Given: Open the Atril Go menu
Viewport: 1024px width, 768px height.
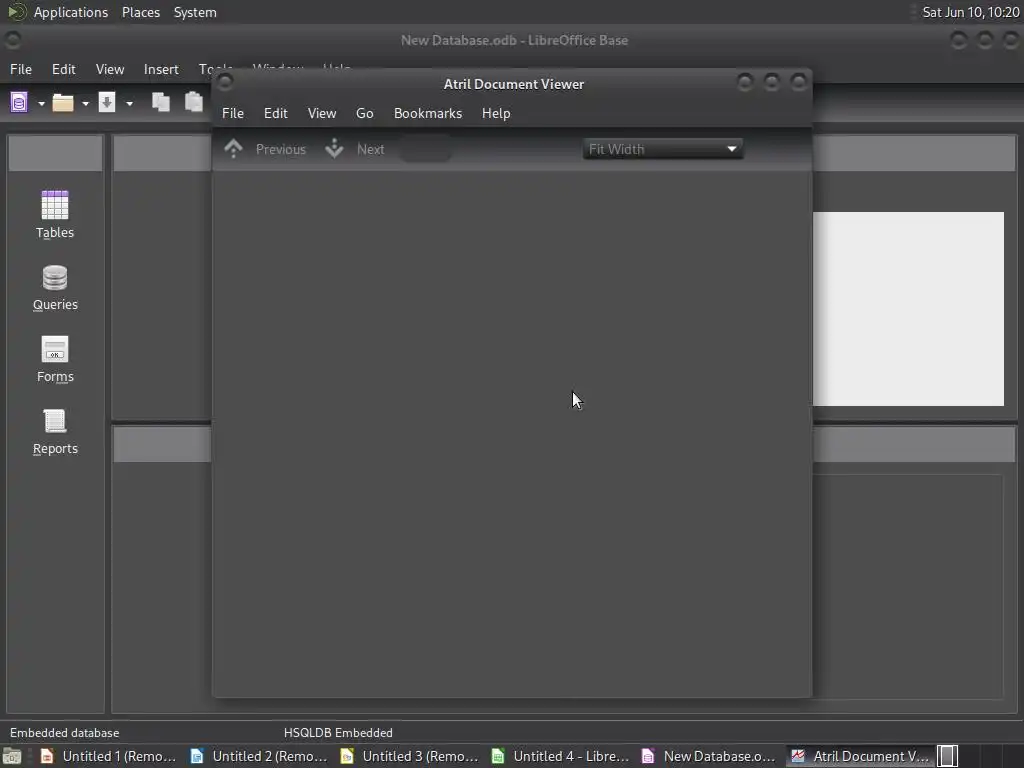Looking at the screenshot, I should (364, 113).
